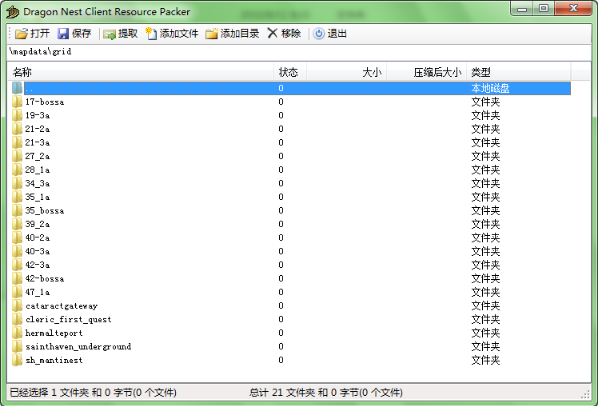The width and height of the screenshot is (600, 406).
Task: Click the folder icon of 42-bossa
Action: pyautogui.click(x=17, y=278)
